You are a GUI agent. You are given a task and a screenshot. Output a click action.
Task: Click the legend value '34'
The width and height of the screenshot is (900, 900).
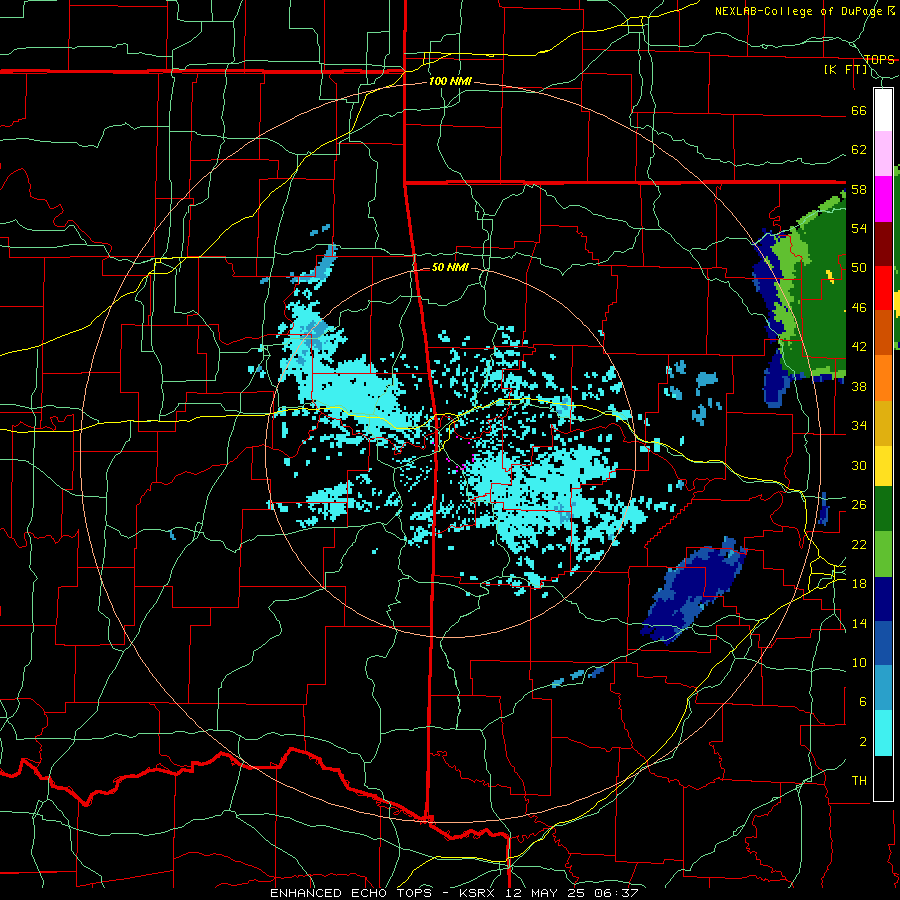[859, 426]
